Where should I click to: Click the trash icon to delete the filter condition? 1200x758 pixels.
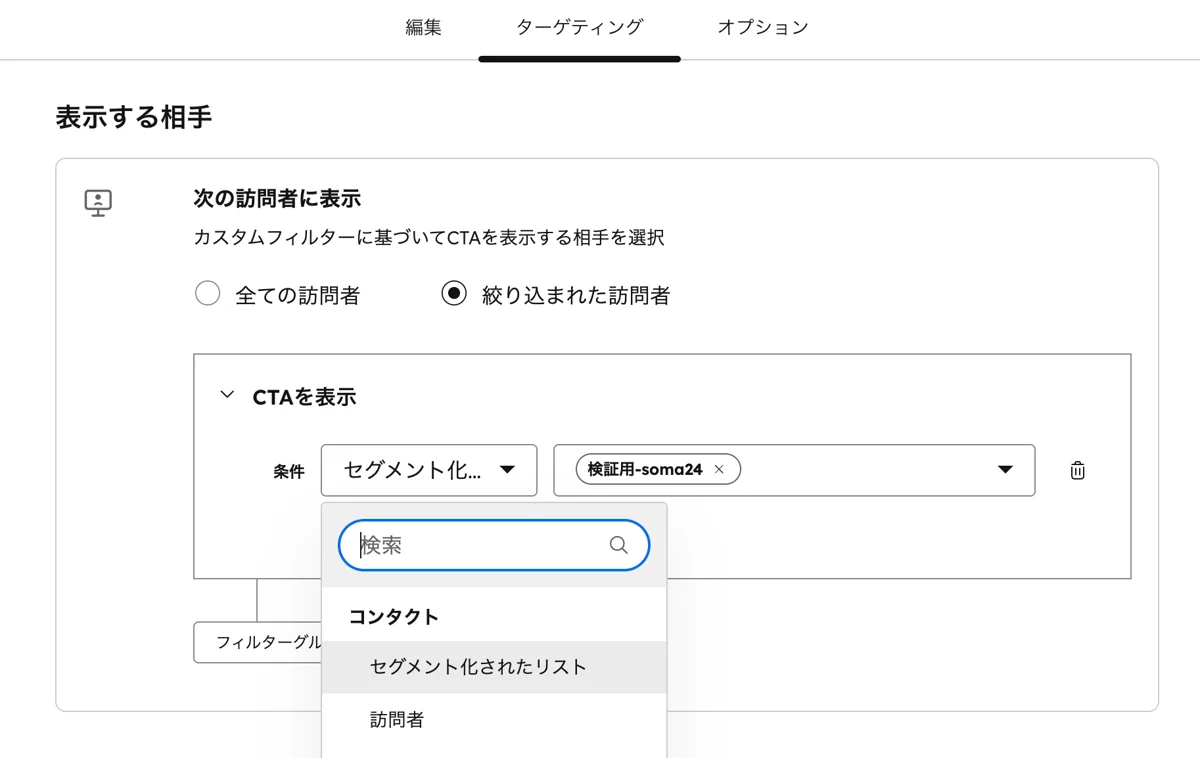1077,469
